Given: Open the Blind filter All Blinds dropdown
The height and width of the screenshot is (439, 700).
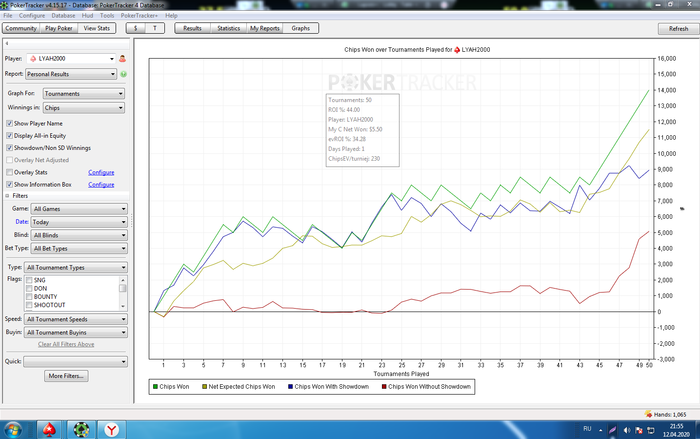Looking at the screenshot, I should tap(79, 235).
